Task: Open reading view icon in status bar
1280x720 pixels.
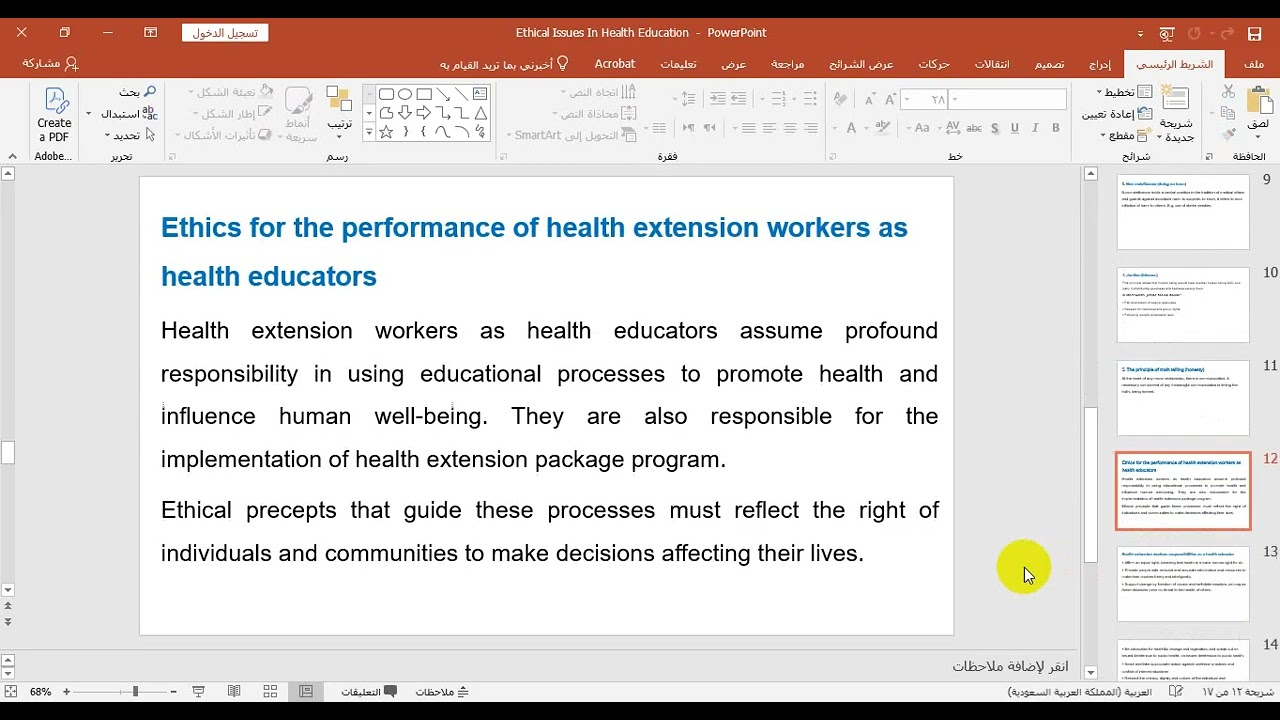Action: (234, 691)
